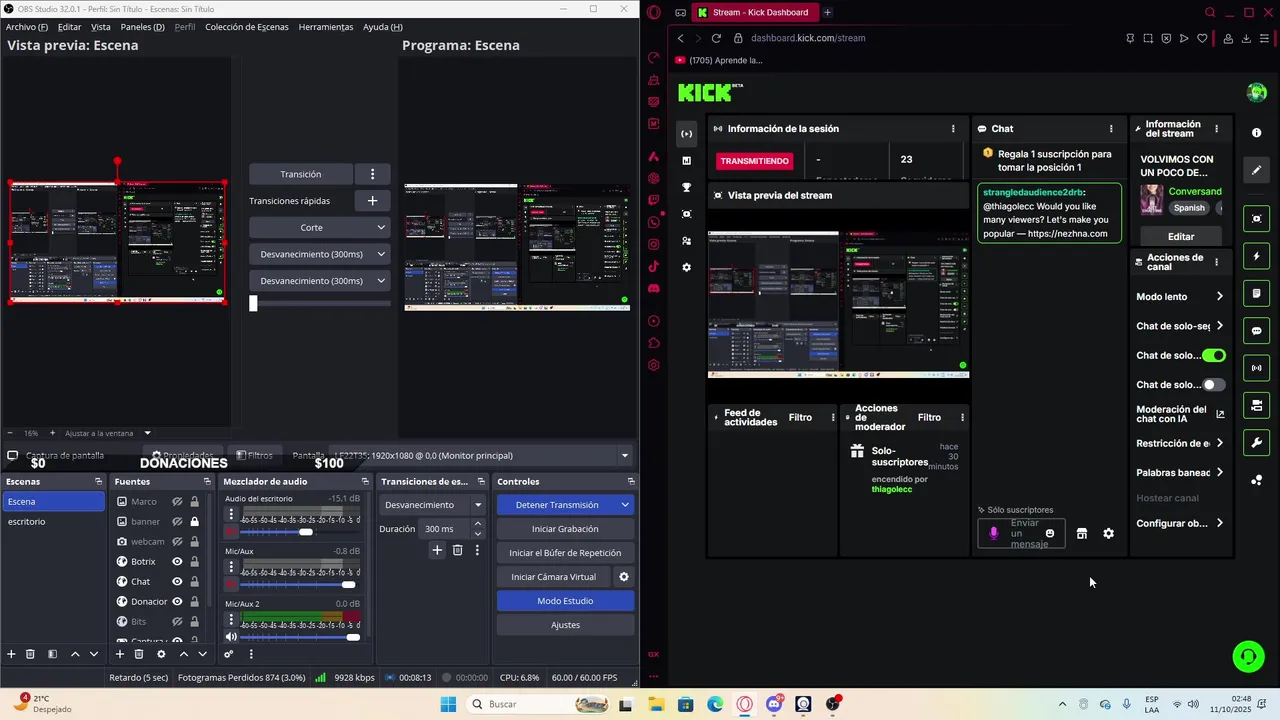This screenshot has height=720, width=1280.
Task: Add a quick transition with plus button
Action: point(372,201)
